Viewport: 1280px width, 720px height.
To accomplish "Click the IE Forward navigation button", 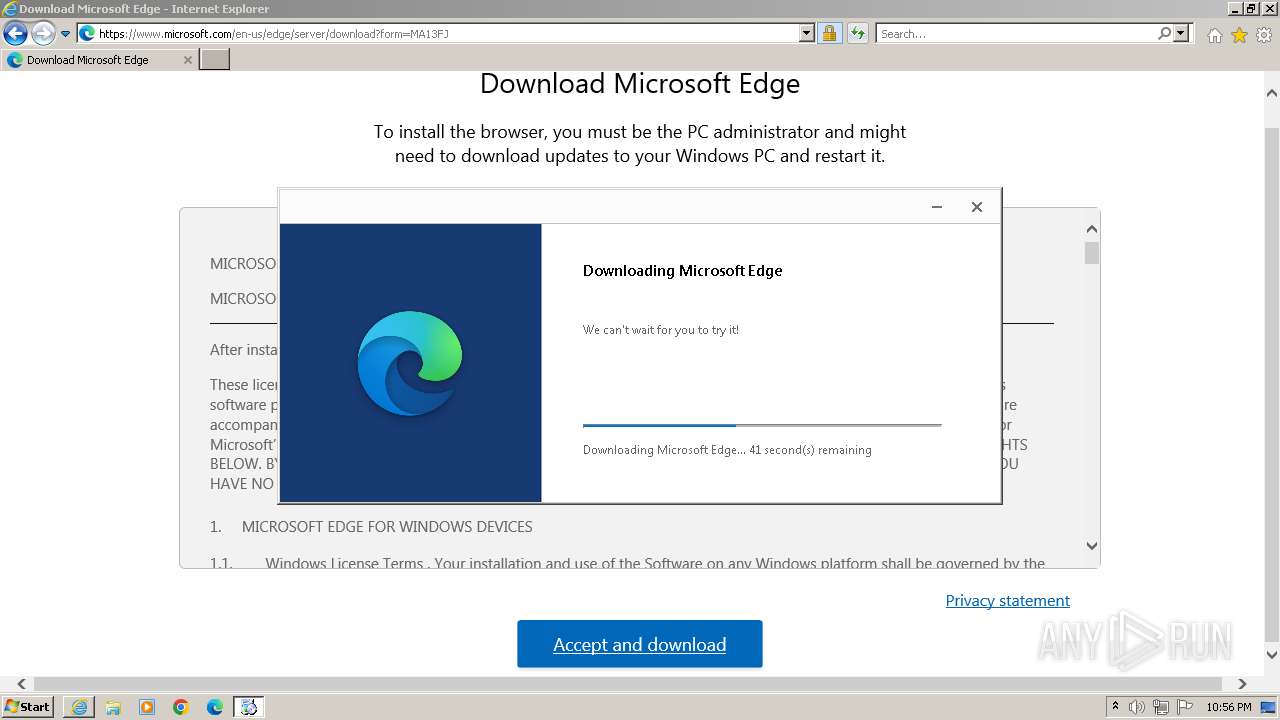I will point(43,34).
